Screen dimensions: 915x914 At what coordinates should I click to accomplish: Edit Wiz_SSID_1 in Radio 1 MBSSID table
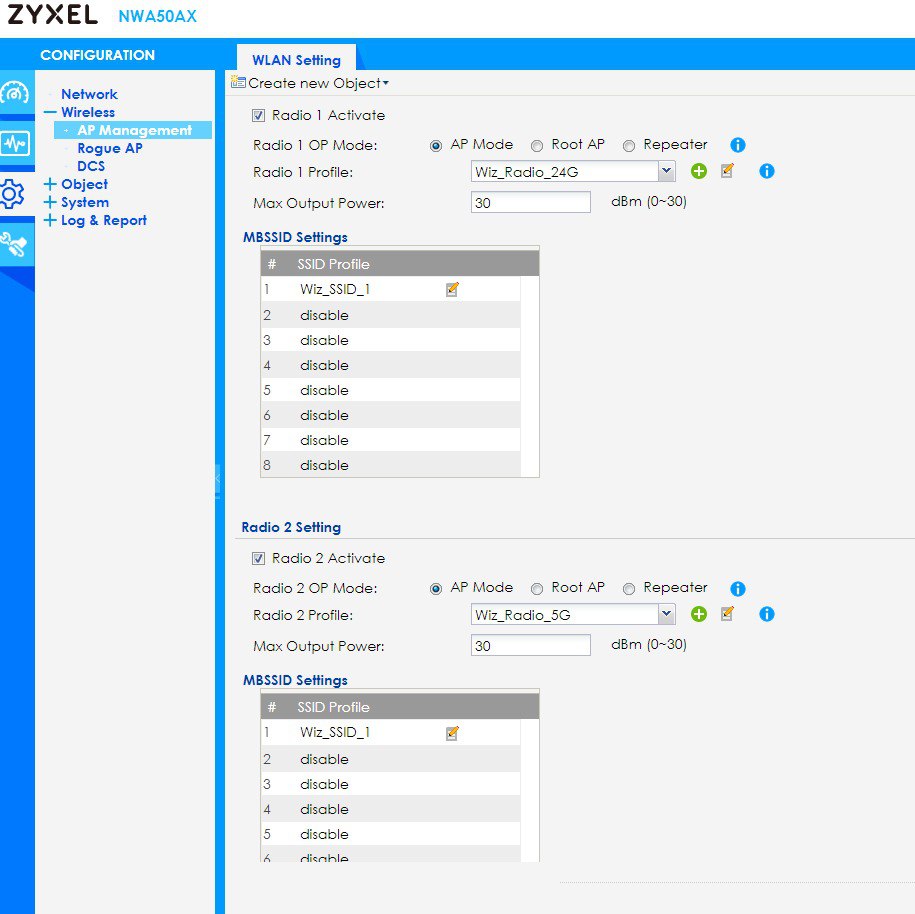452,289
